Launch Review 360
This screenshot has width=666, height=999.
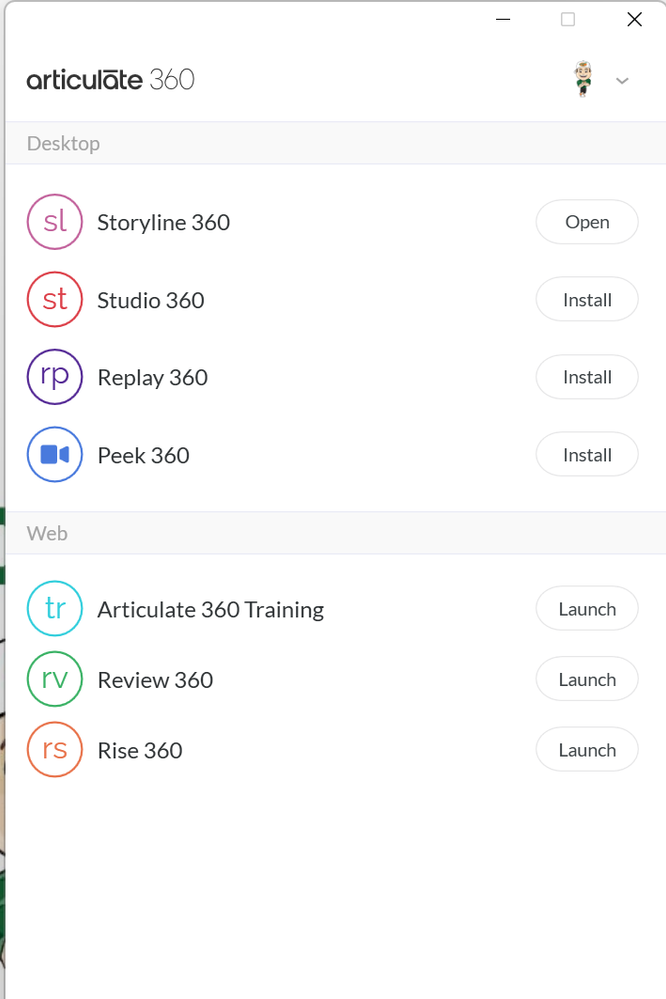click(587, 680)
